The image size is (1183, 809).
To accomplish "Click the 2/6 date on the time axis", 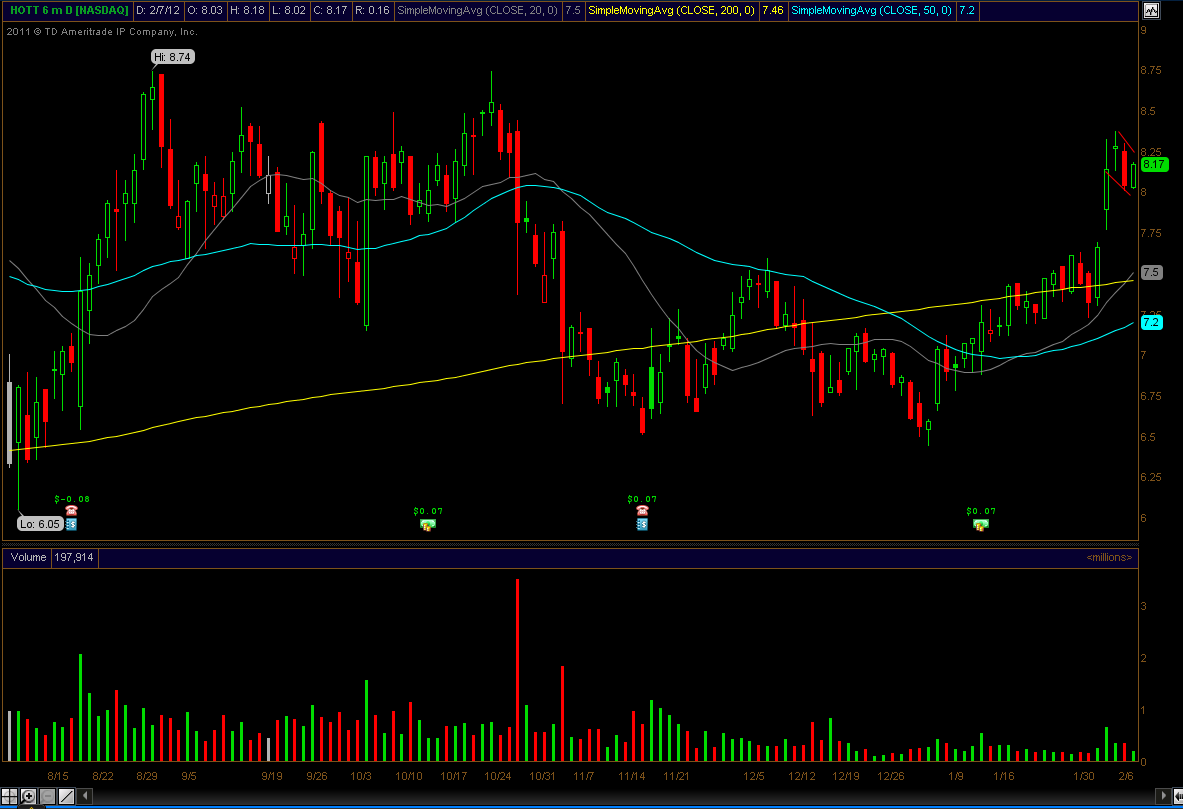I will 1126,776.
